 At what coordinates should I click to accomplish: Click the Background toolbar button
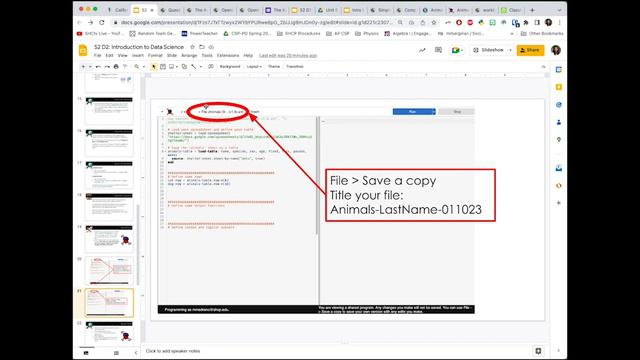click(230, 67)
